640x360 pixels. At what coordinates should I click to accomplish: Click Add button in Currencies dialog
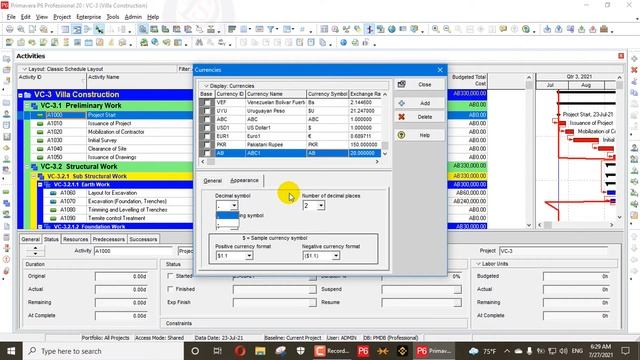pyautogui.click(x=419, y=103)
